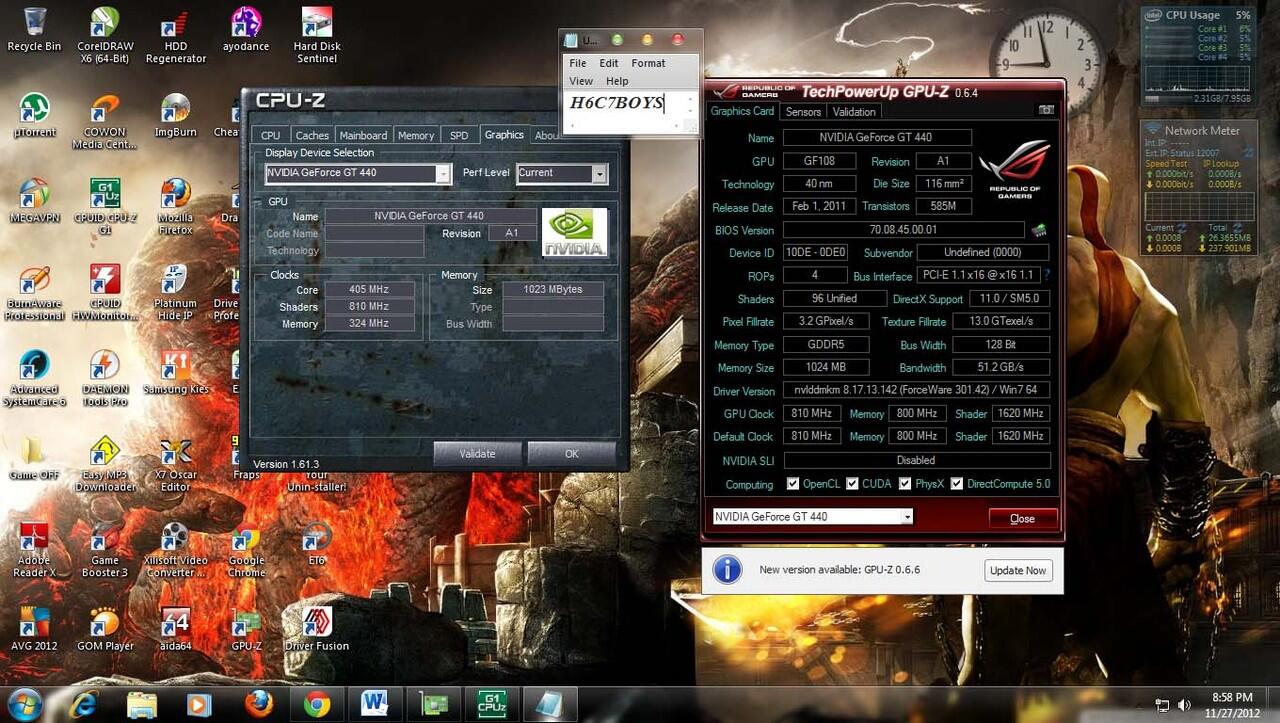The height and width of the screenshot is (723, 1280).
Task: Toggle PhysX checkbox in GPU-Z
Action: (x=905, y=484)
